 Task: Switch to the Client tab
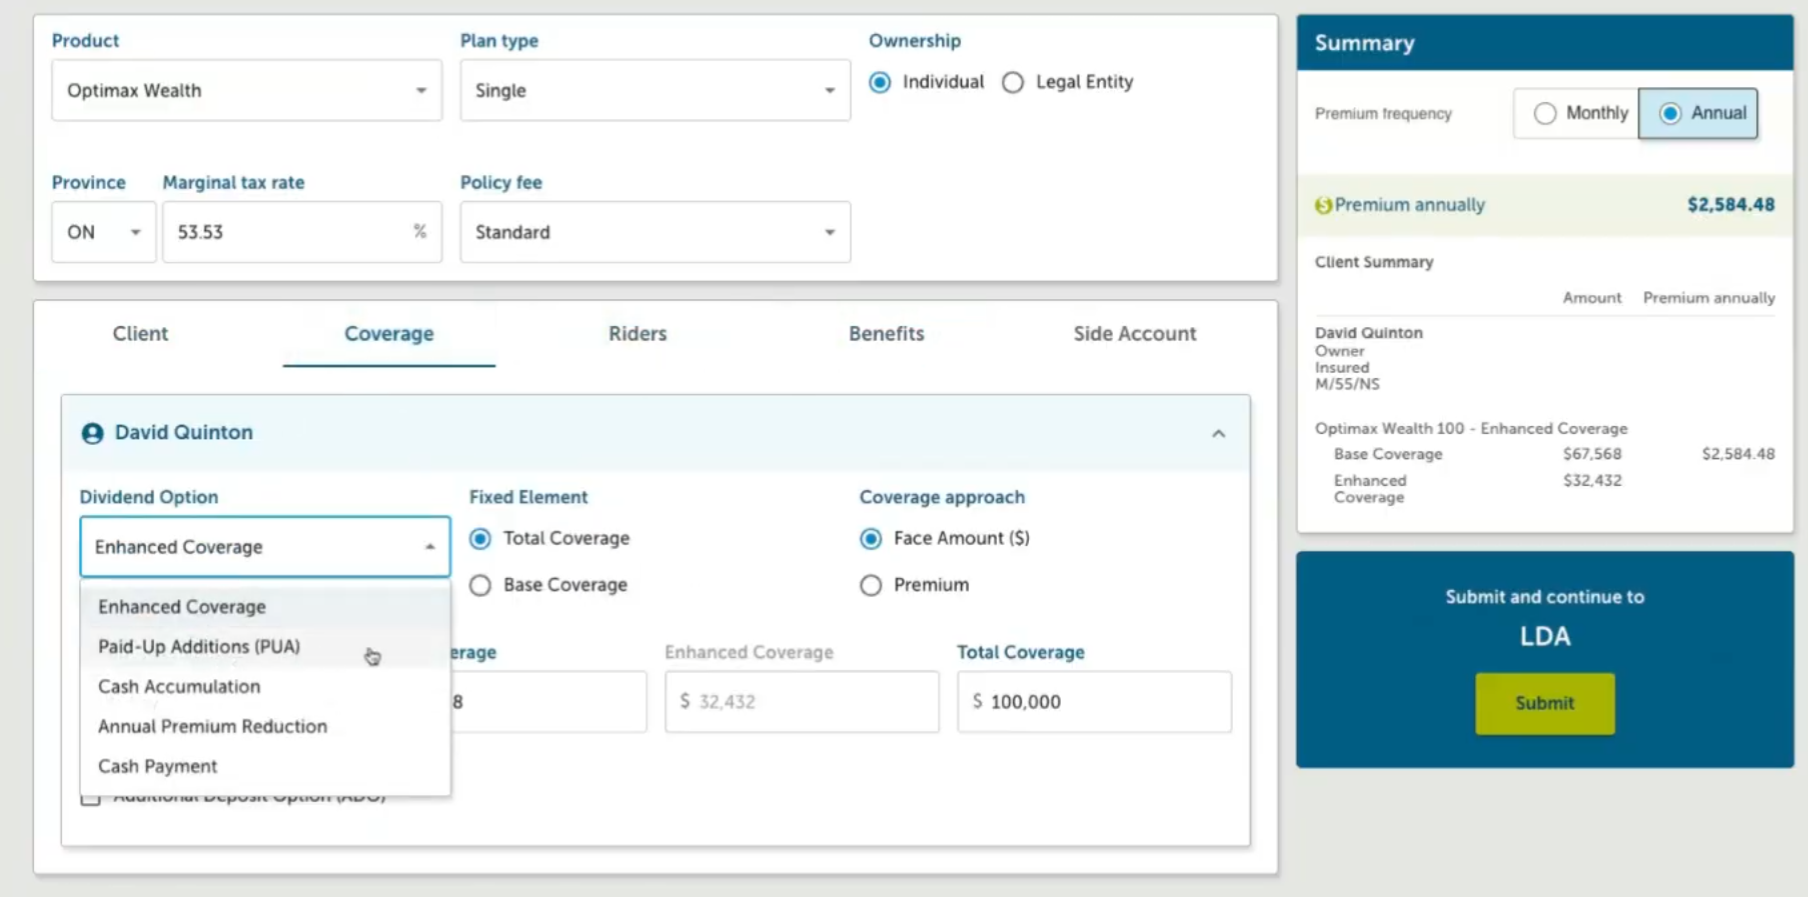coord(140,334)
